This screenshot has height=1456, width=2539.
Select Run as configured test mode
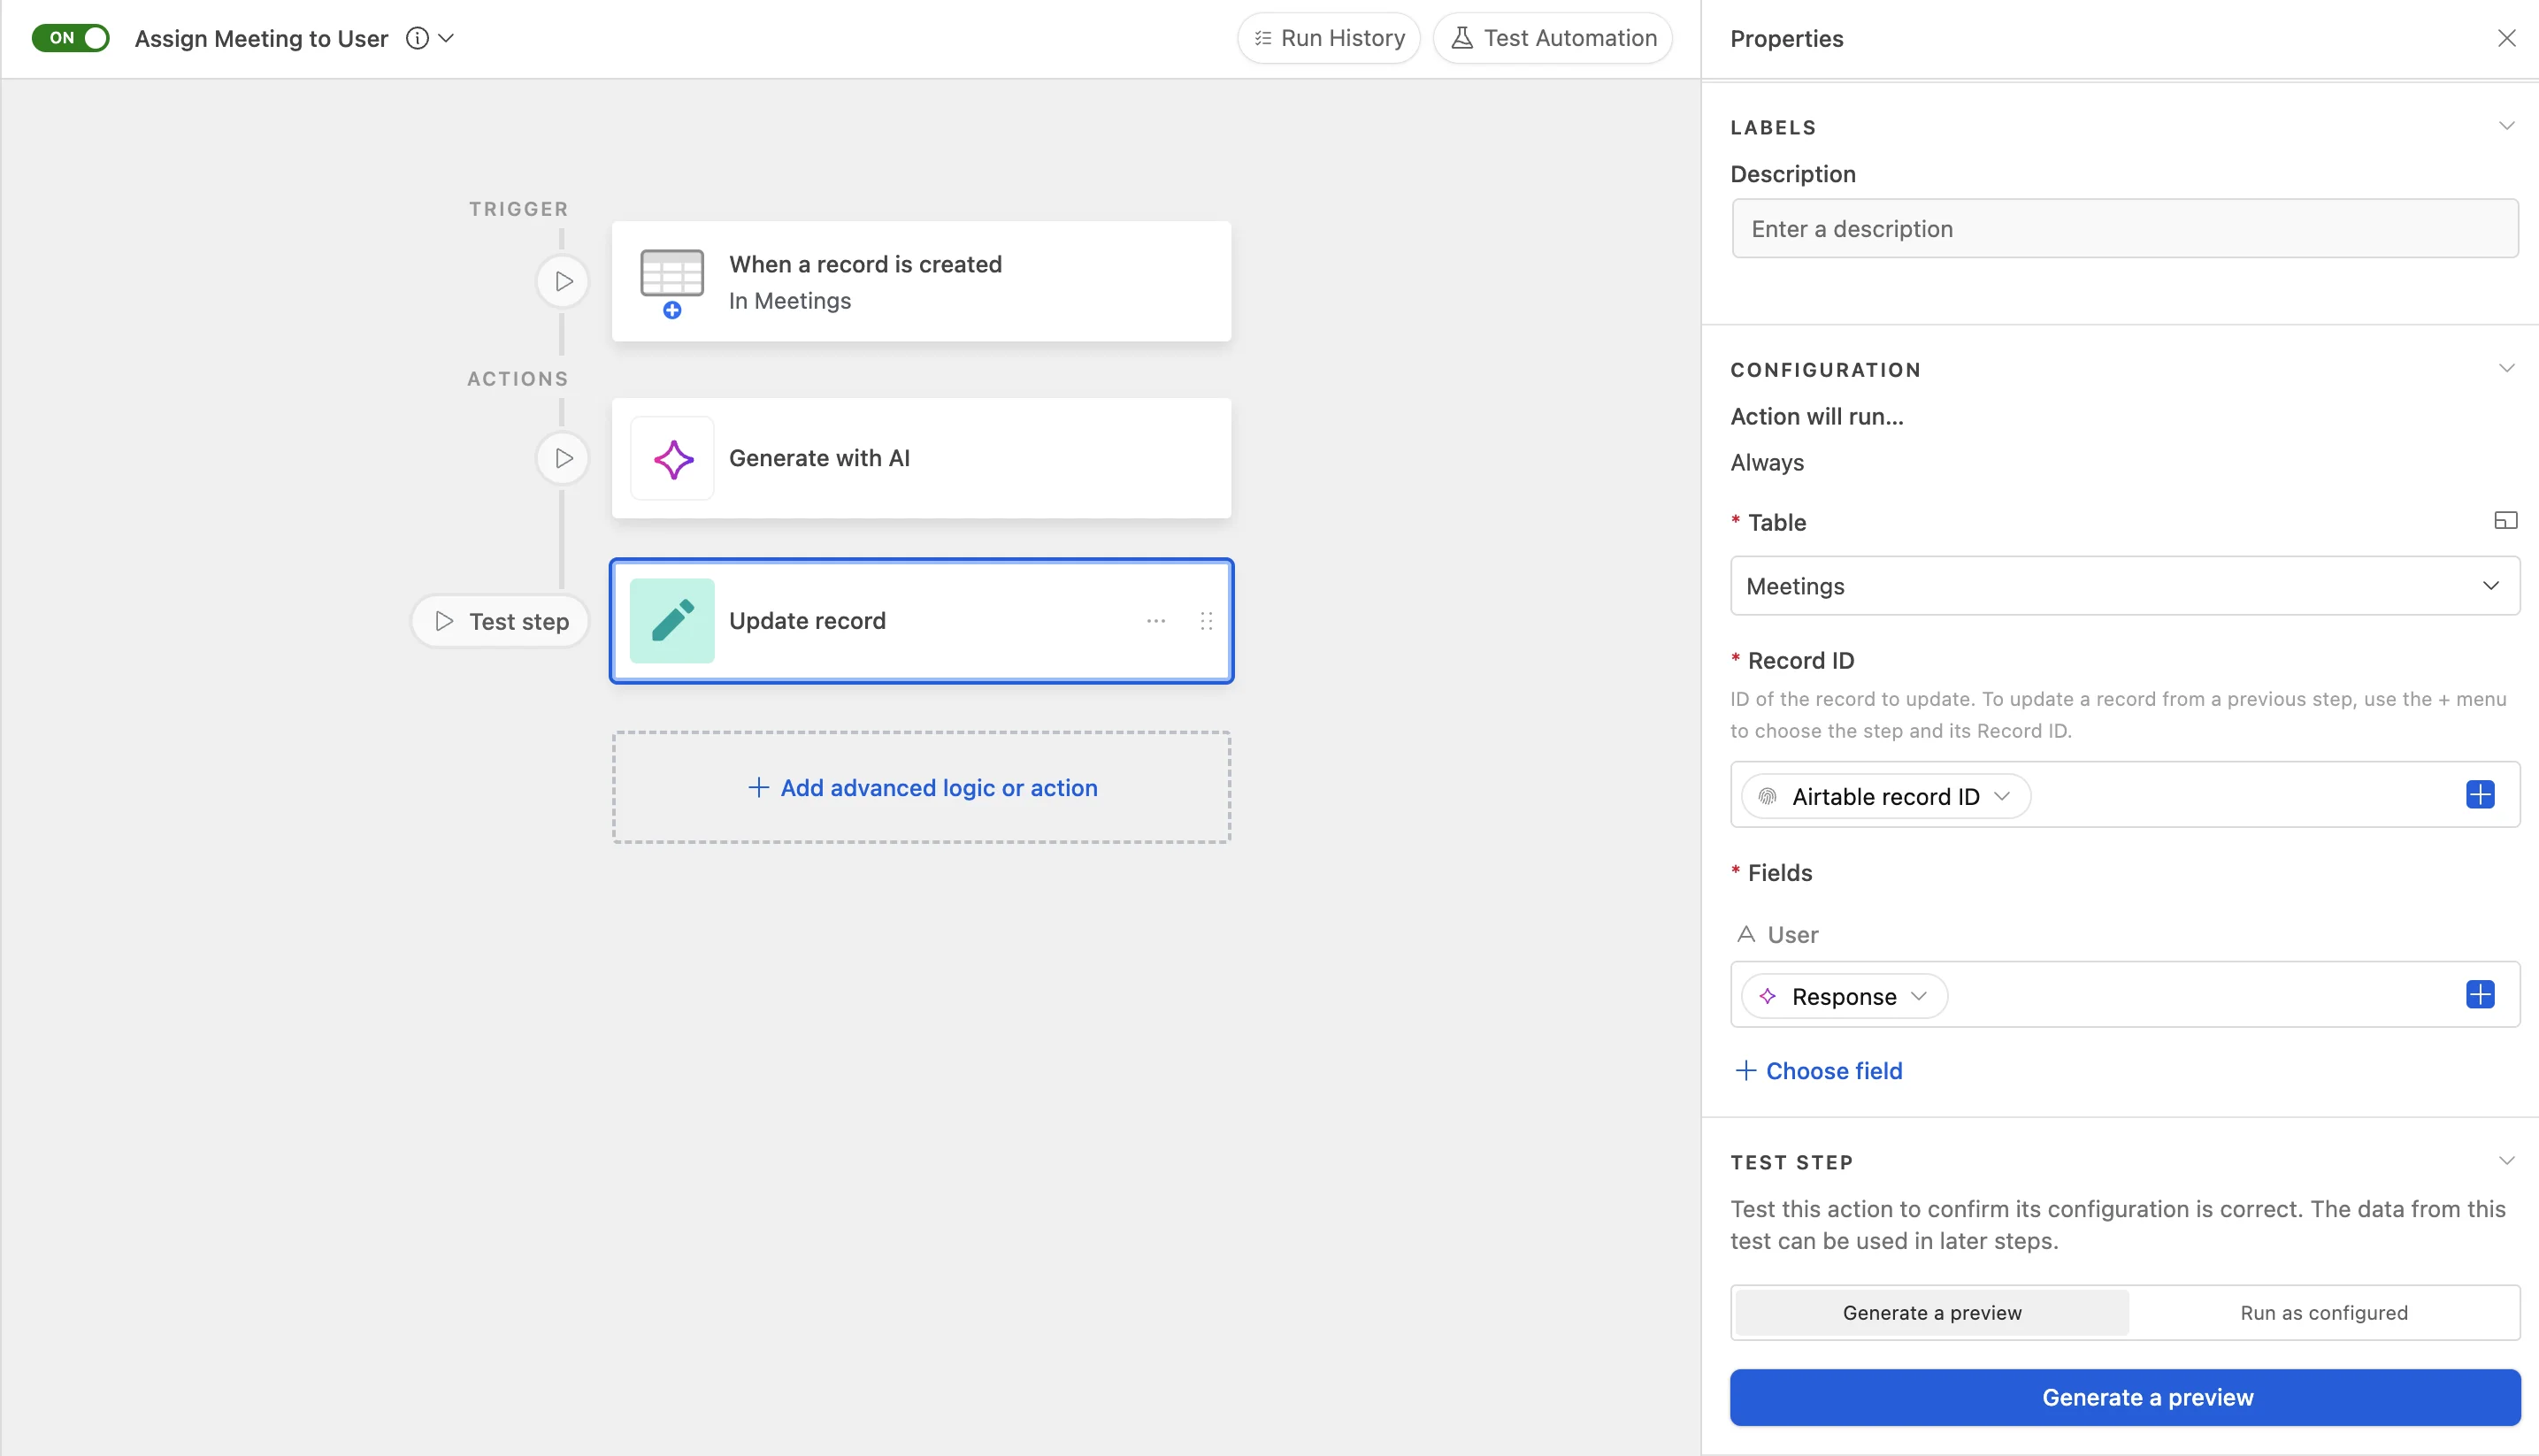click(2323, 1313)
